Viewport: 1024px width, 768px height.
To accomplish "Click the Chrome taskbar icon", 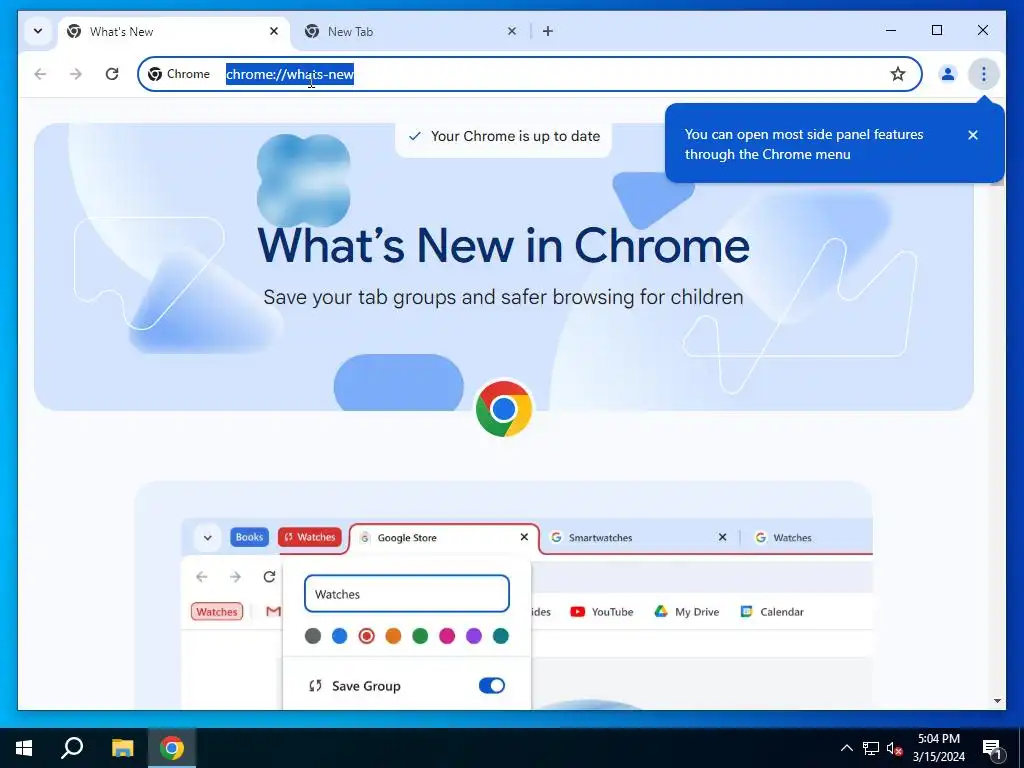I will (172, 748).
